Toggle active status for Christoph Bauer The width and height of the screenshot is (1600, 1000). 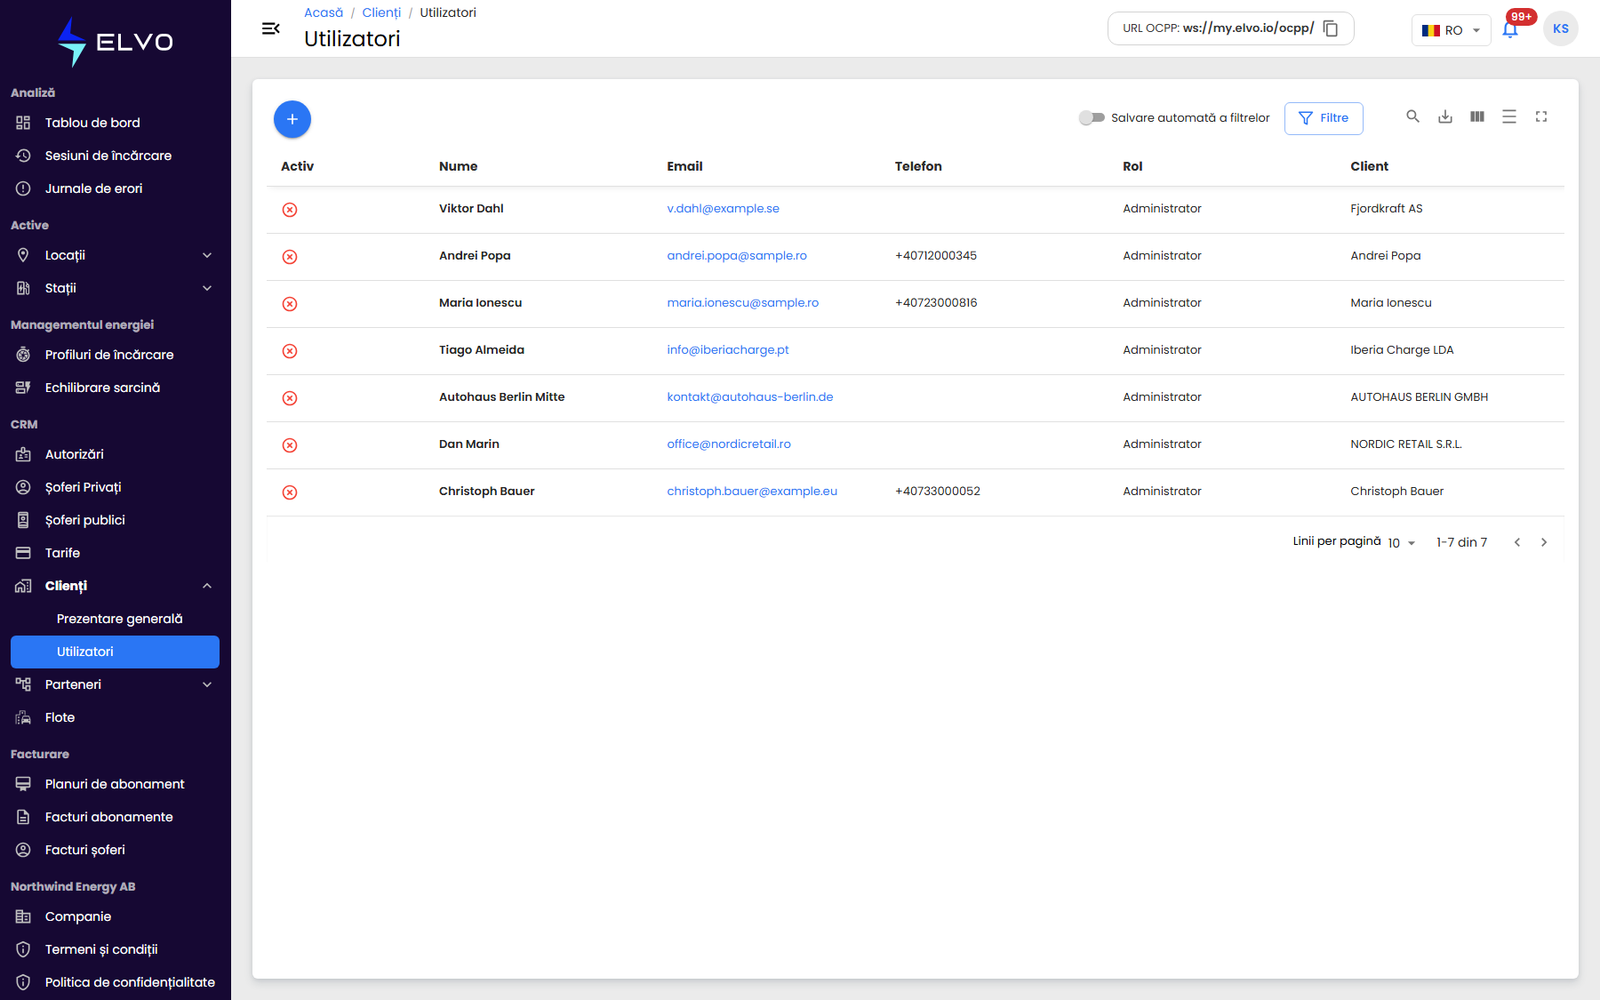pyautogui.click(x=290, y=492)
